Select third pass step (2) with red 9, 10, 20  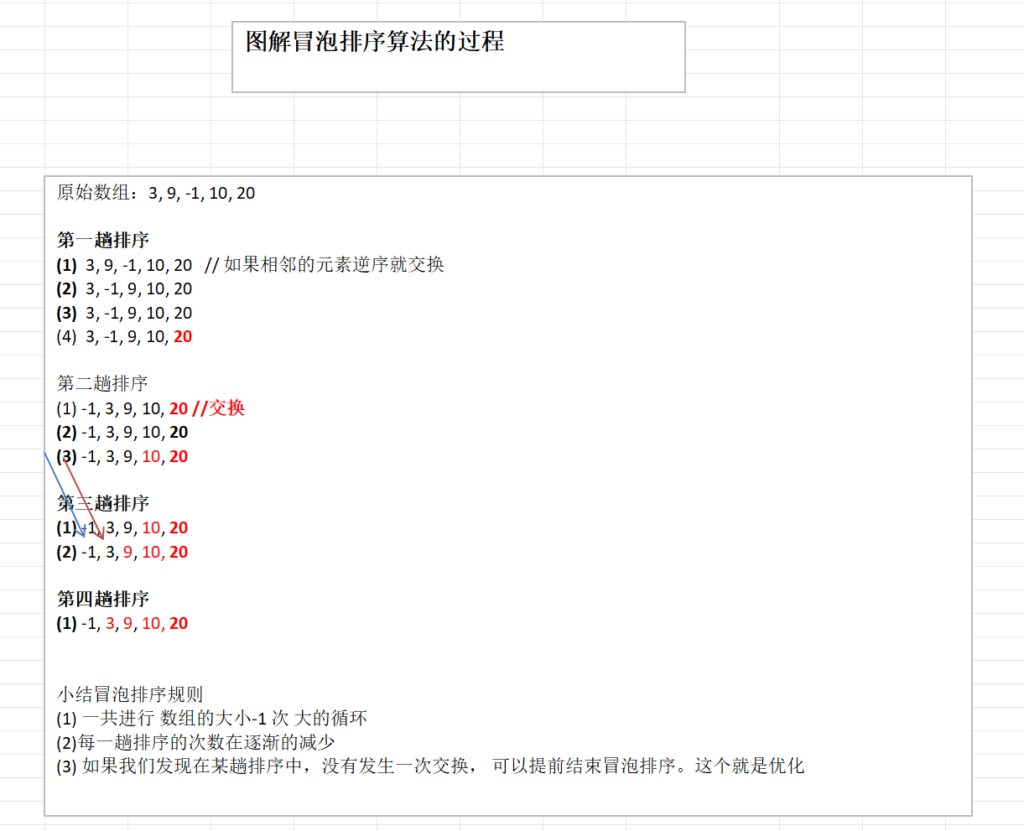click(122, 552)
